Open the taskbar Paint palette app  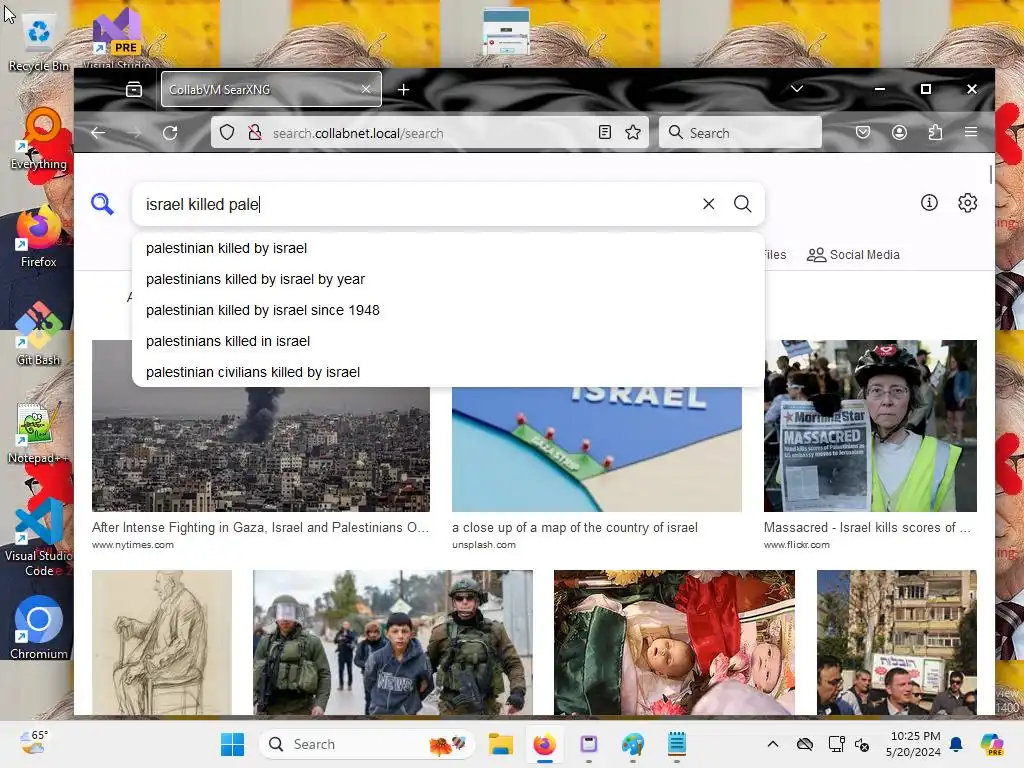click(633, 744)
